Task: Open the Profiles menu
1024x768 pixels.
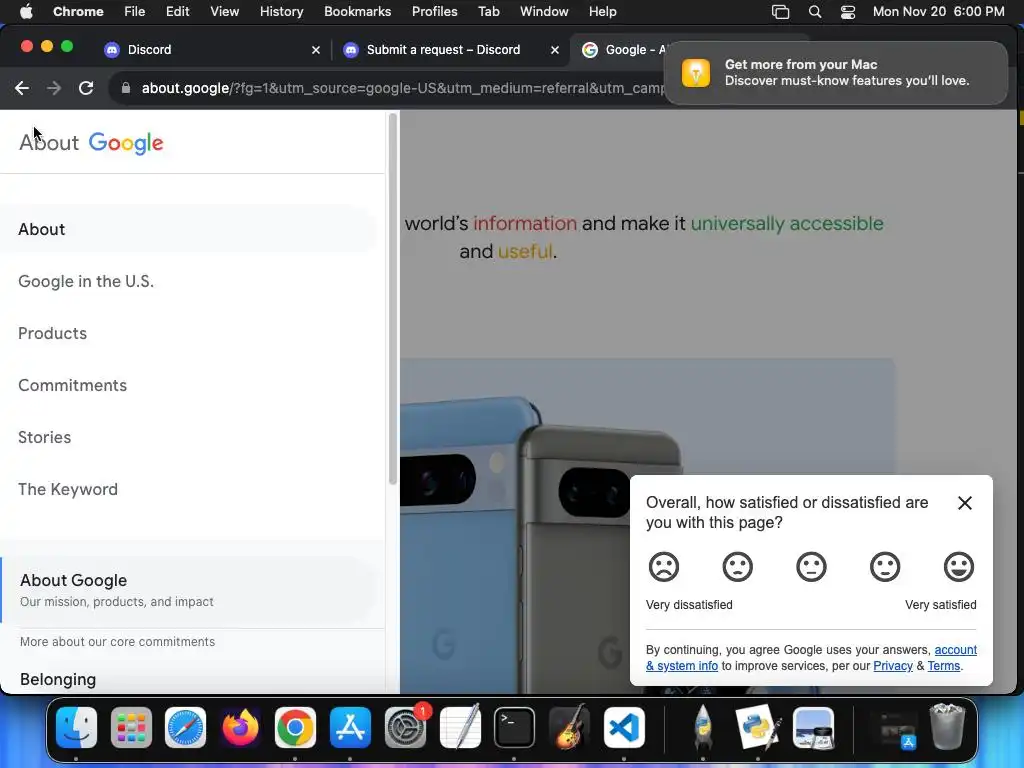Action: pos(434,11)
